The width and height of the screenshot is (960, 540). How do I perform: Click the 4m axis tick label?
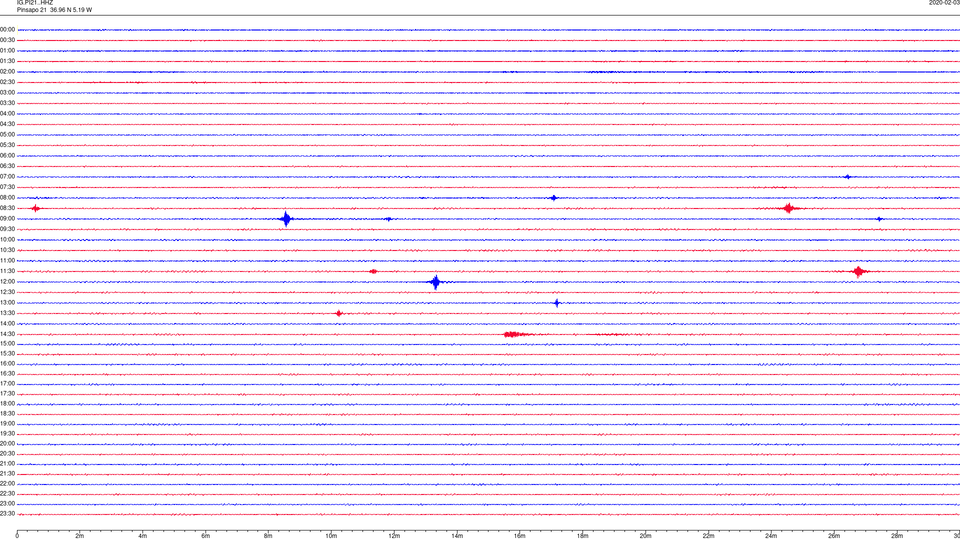(x=143, y=536)
